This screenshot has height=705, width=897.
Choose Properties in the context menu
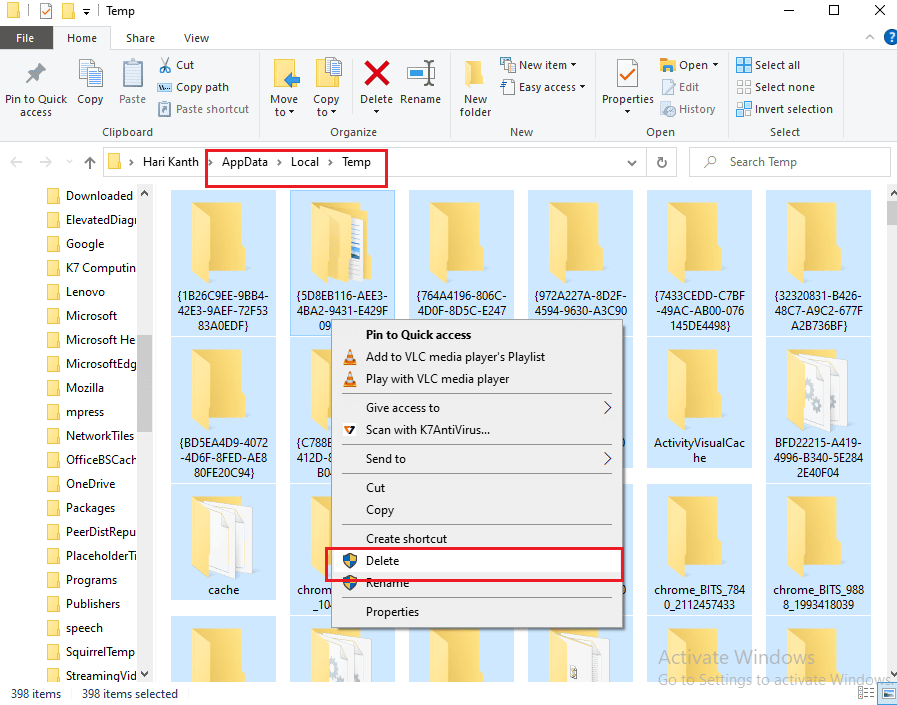pyautogui.click(x=477, y=612)
